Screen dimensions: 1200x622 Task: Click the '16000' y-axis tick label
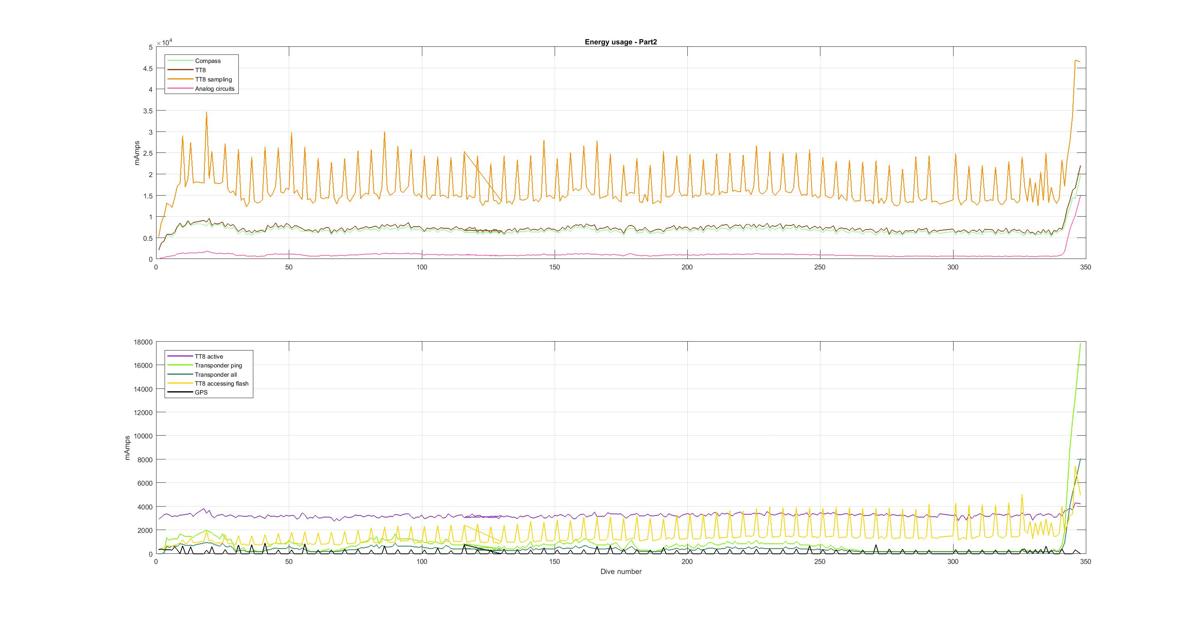point(142,366)
